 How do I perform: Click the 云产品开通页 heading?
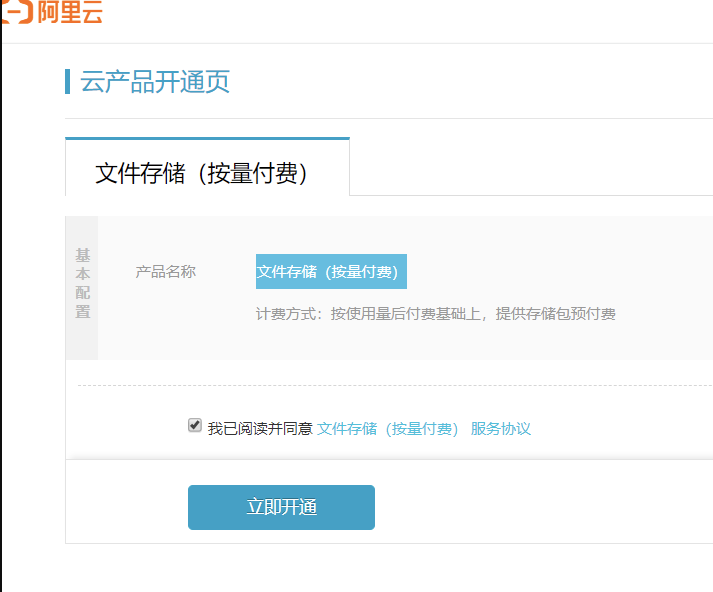coord(155,82)
